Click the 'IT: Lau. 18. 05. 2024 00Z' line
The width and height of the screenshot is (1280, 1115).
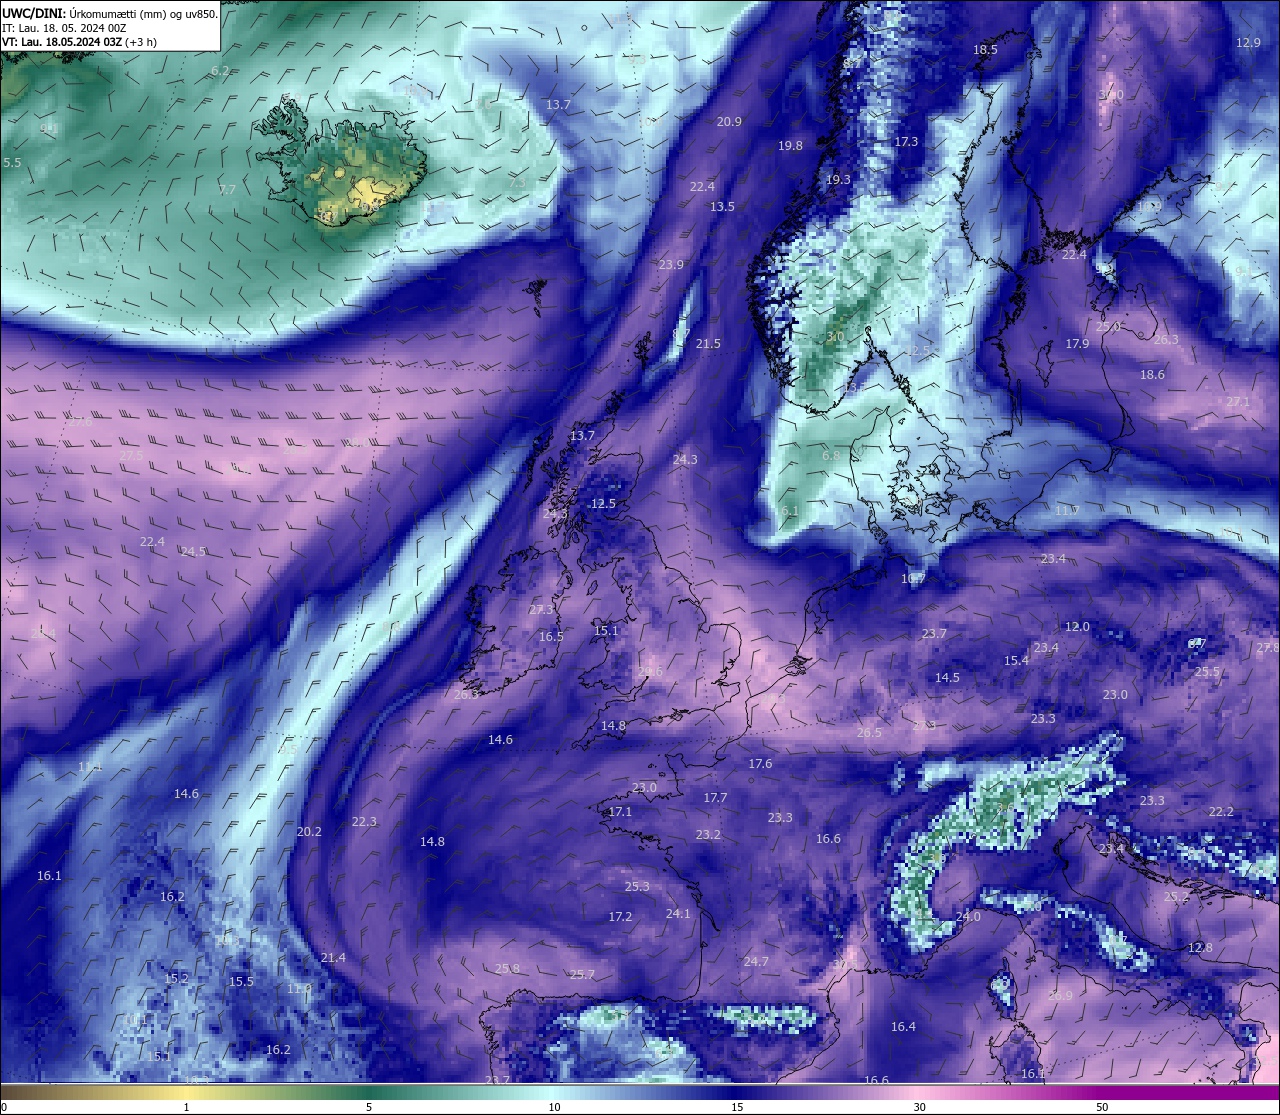pyautogui.click(x=64, y=28)
